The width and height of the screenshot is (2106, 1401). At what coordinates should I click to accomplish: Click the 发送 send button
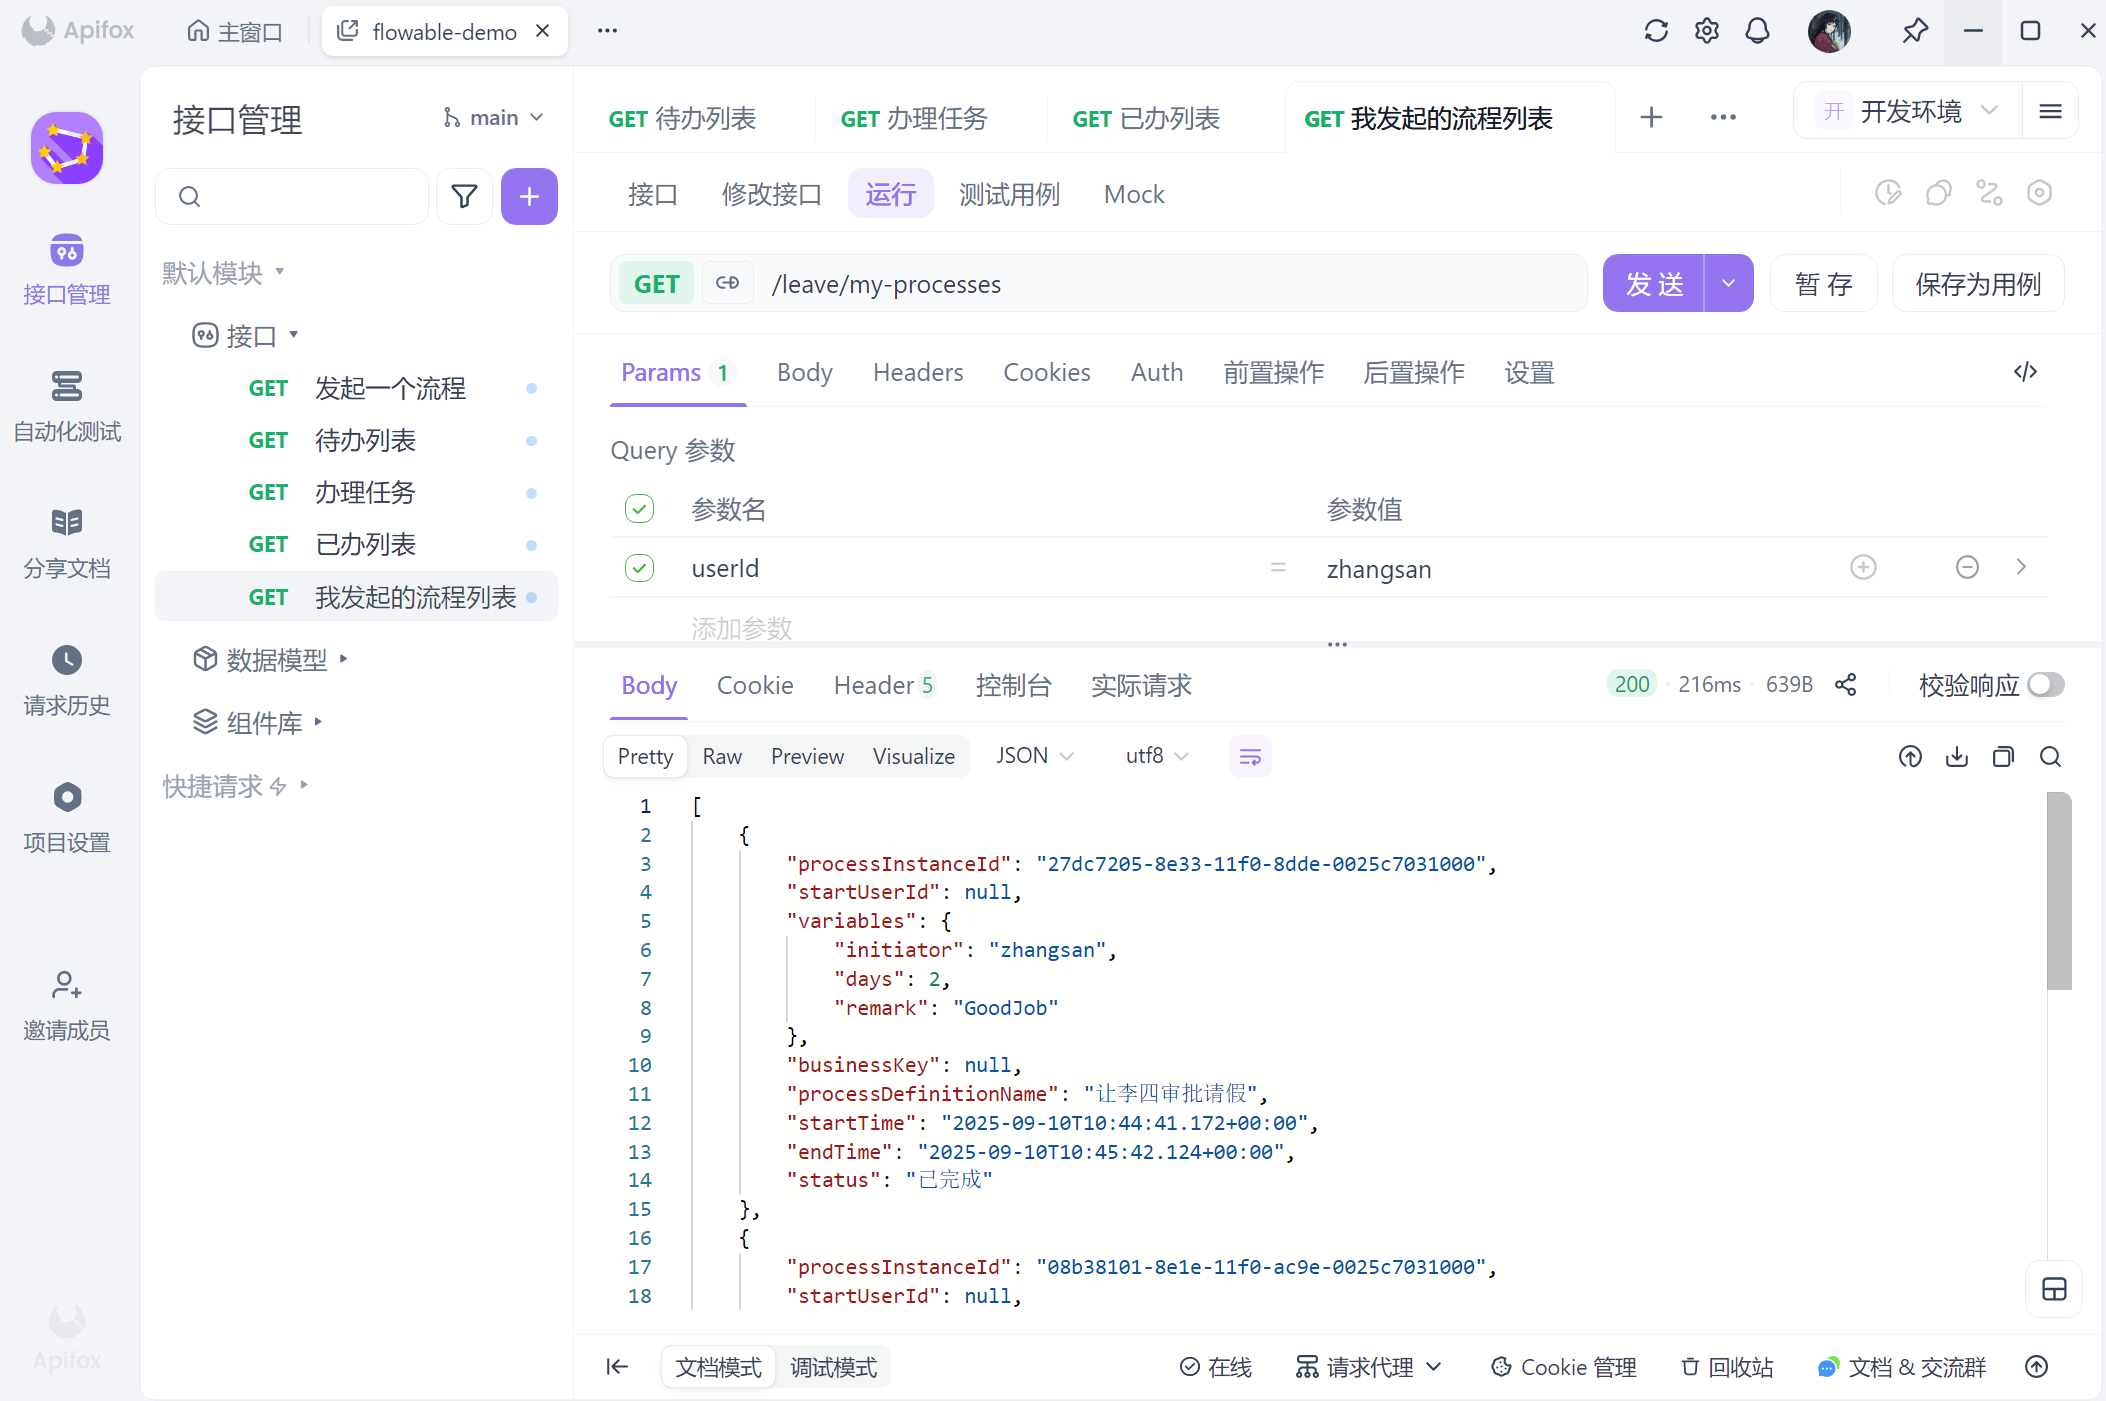click(x=1654, y=284)
